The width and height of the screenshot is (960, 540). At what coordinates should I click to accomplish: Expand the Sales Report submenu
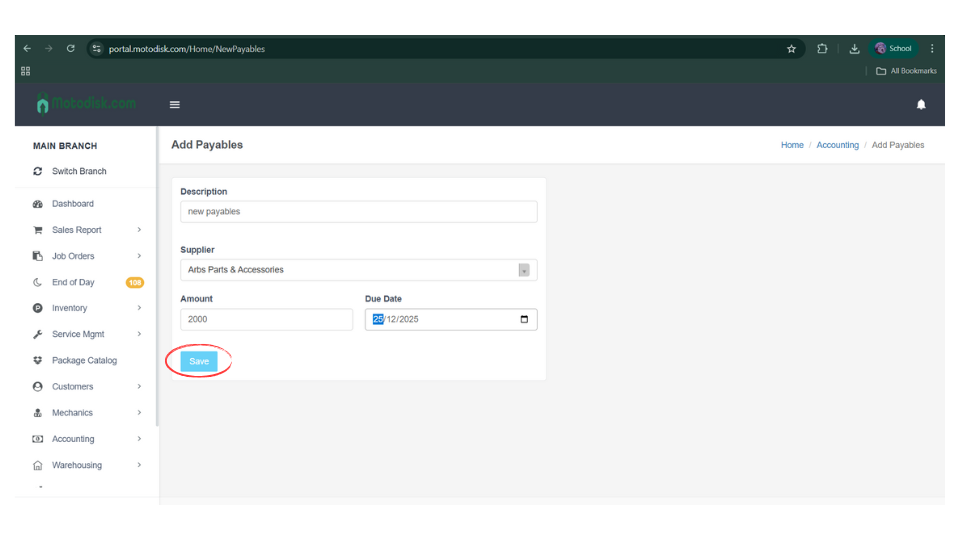[76, 230]
